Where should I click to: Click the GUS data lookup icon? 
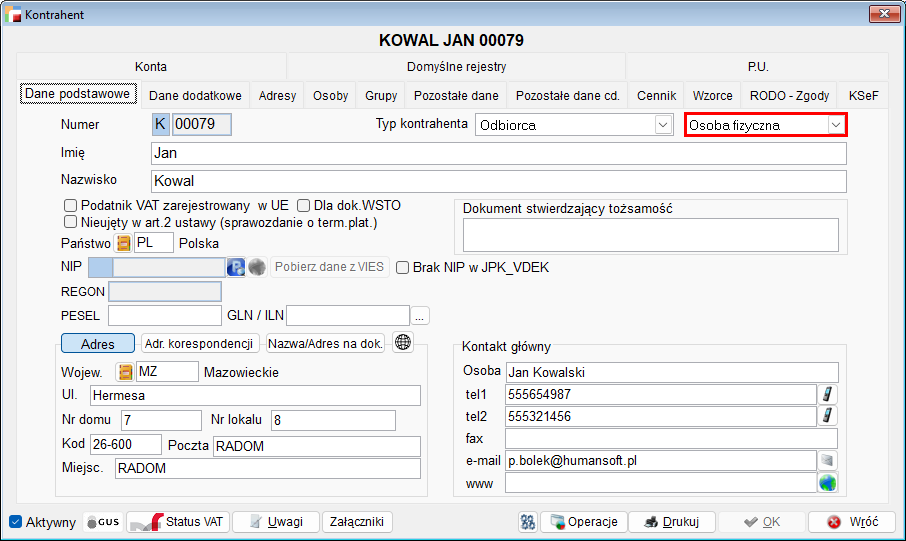(x=104, y=522)
